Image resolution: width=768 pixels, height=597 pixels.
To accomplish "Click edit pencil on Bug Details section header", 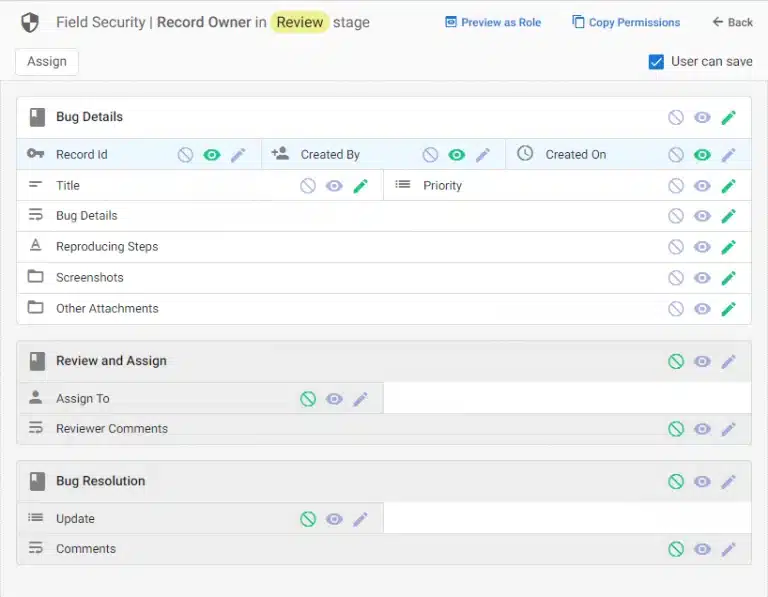I will coord(728,118).
